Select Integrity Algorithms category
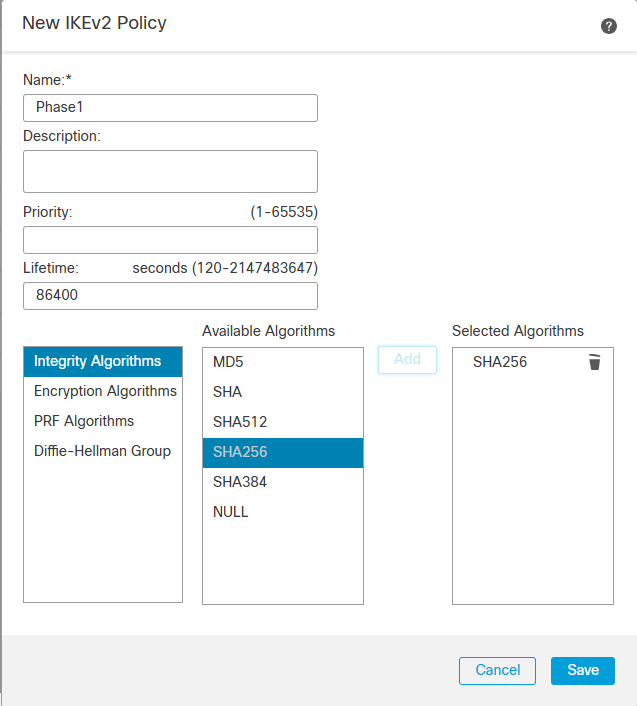The height and width of the screenshot is (706, 637). [x=103, y=361]
